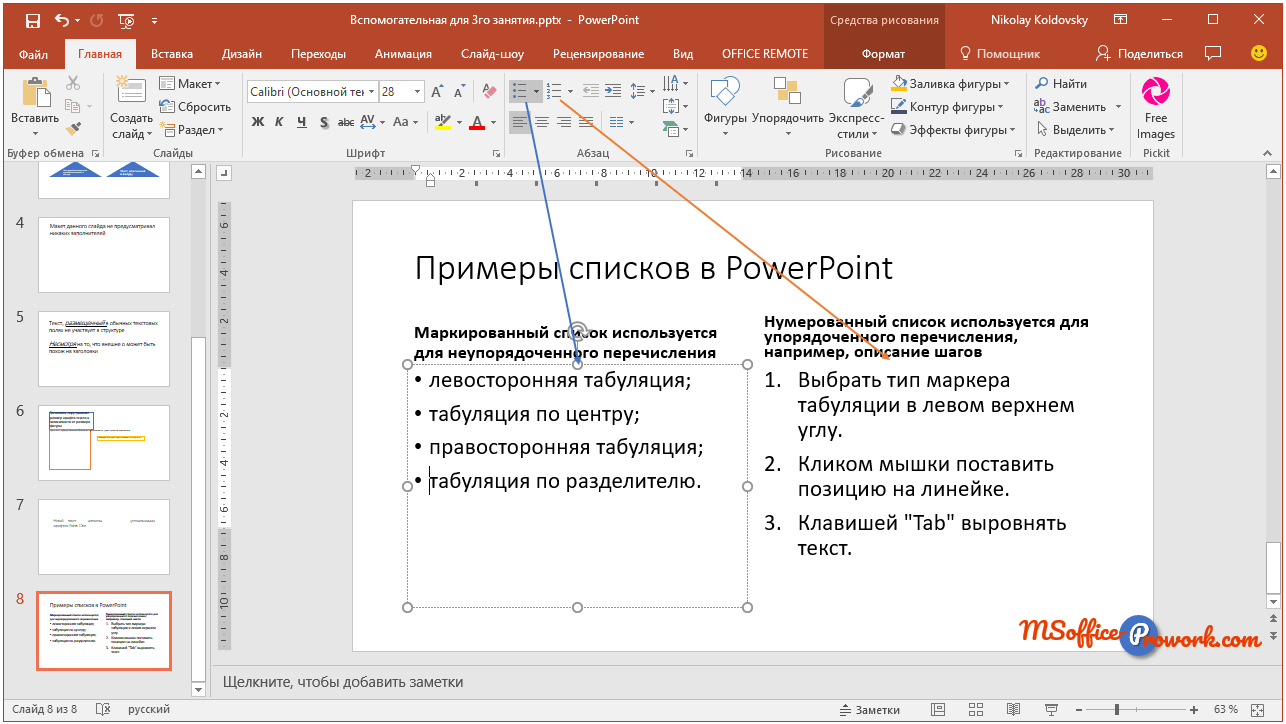Click the numbered list icon
1286x724 pixels.
coord(555,91)
